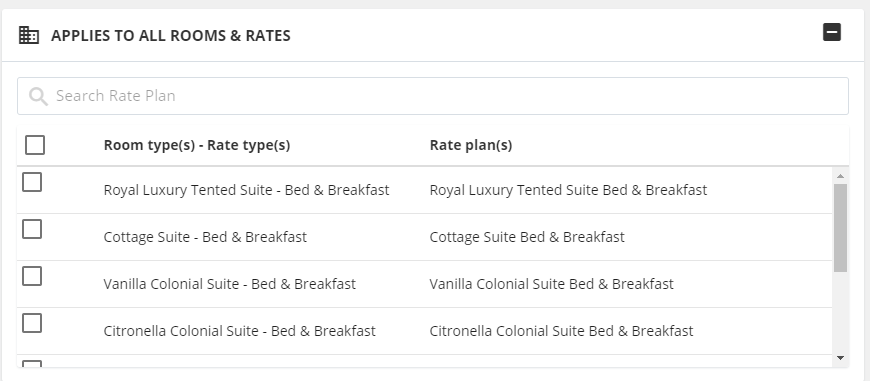This screenshot has width=870, height=381.
Task: Select Vanilla Colonial Suite checkbox
Action: [x=32, y=276]
